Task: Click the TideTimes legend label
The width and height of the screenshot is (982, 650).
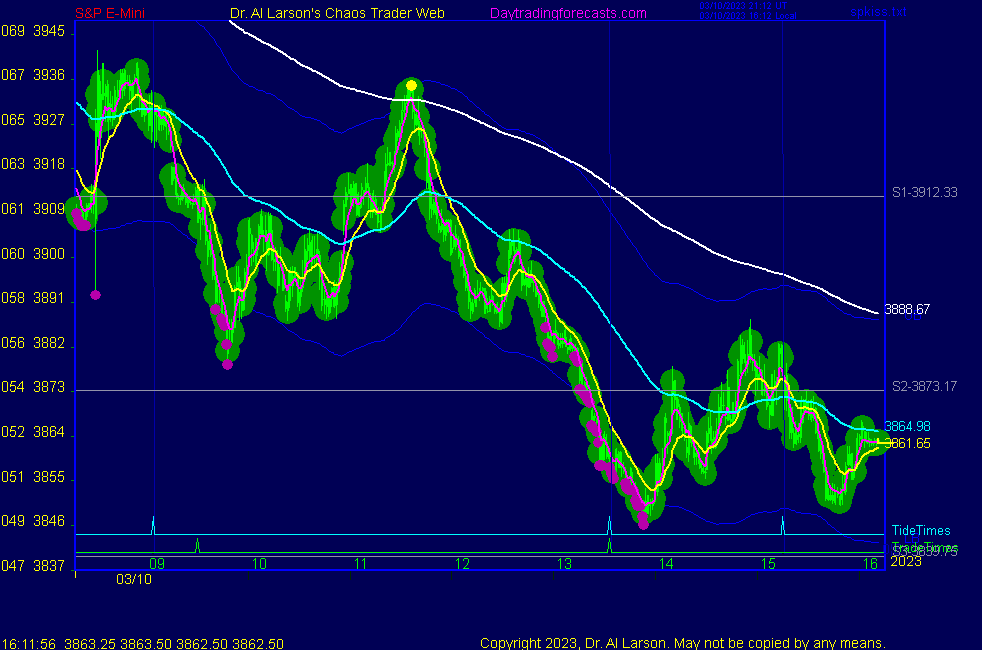Action: (921, 530)
